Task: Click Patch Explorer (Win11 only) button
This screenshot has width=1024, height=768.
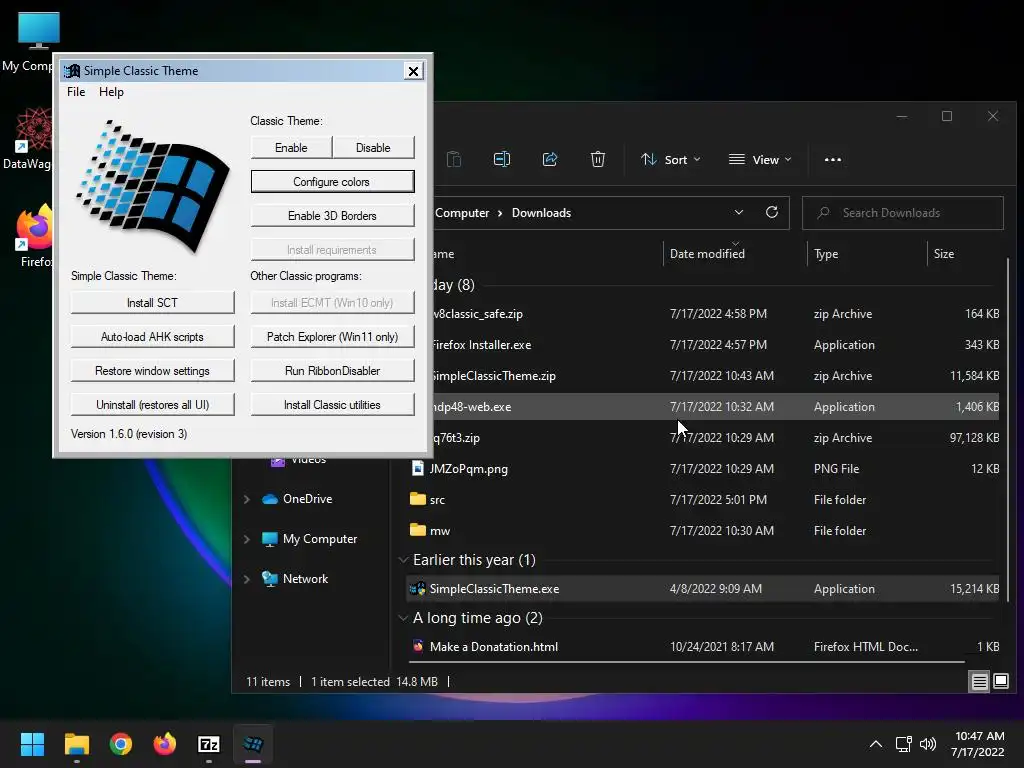Action: pos(332,336)
